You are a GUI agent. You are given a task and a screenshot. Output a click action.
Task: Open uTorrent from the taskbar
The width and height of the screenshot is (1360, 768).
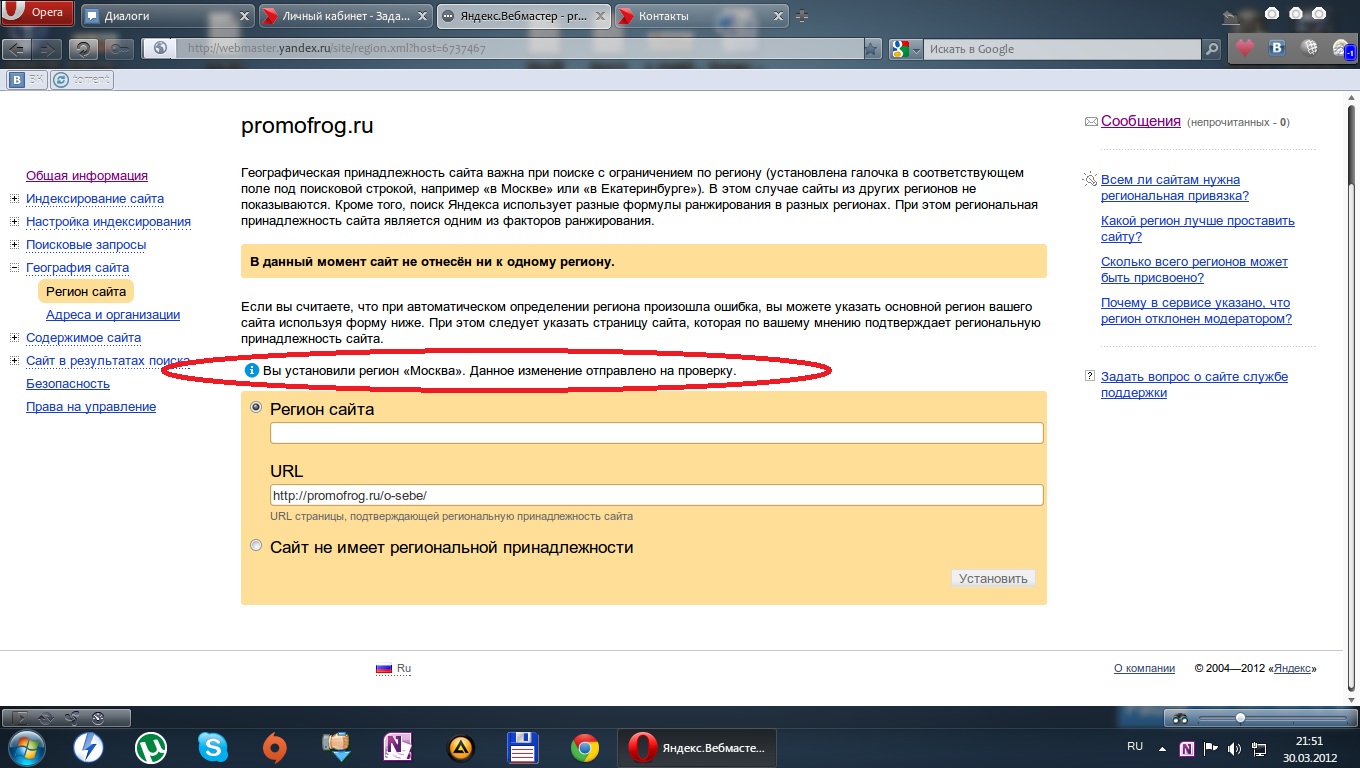click(x=151, y=747)
